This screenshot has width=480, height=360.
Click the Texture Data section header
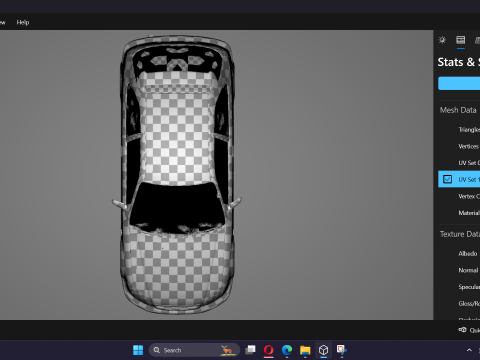[x=460, y=234]
